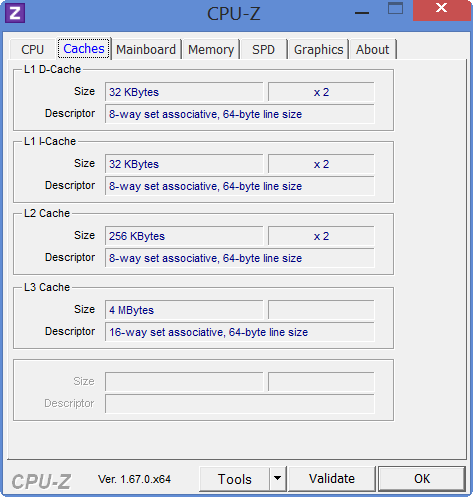
Task: Minimize the CPU-Z window
Action: tap(362, 13)
